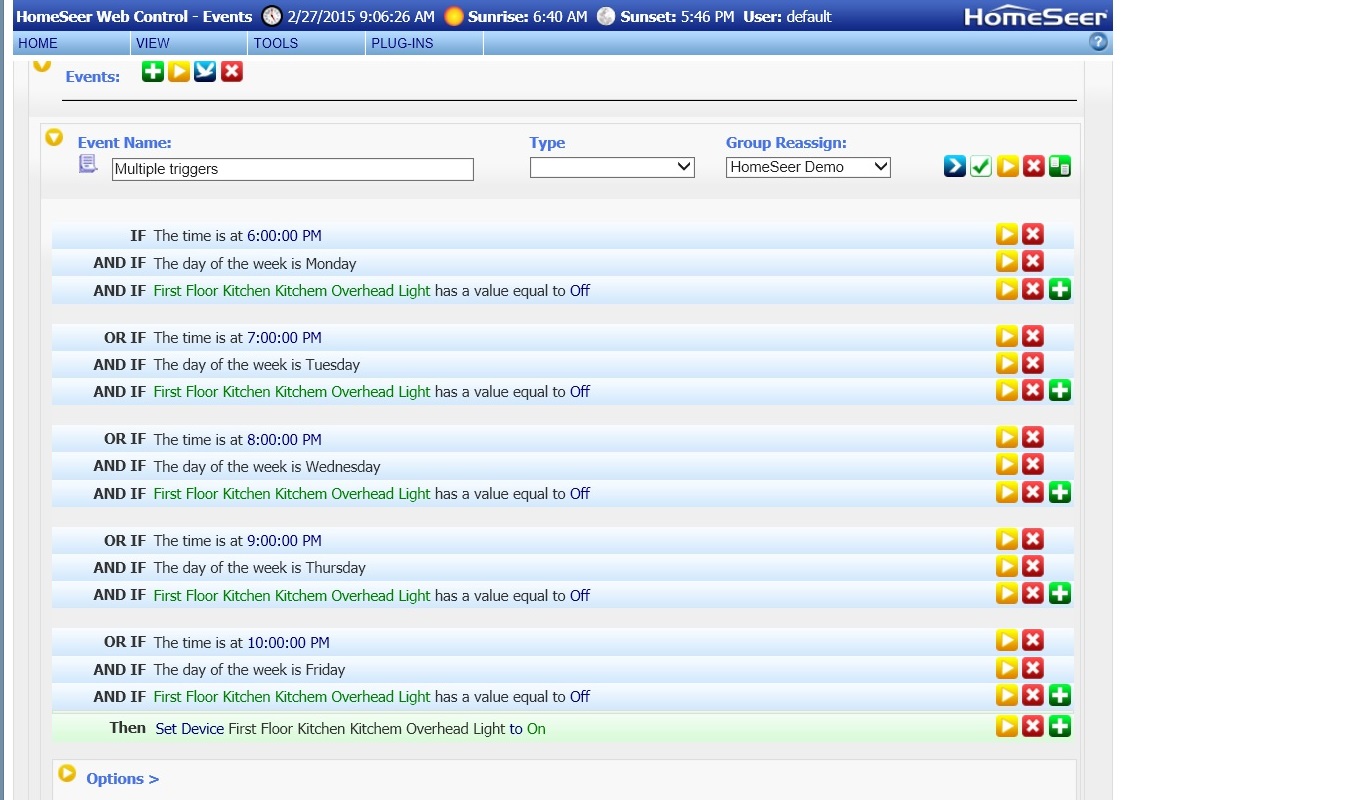Viewport: 1370px width, 800px height.
Task: Open the help question mark icon
Action: click(1098, 42)
